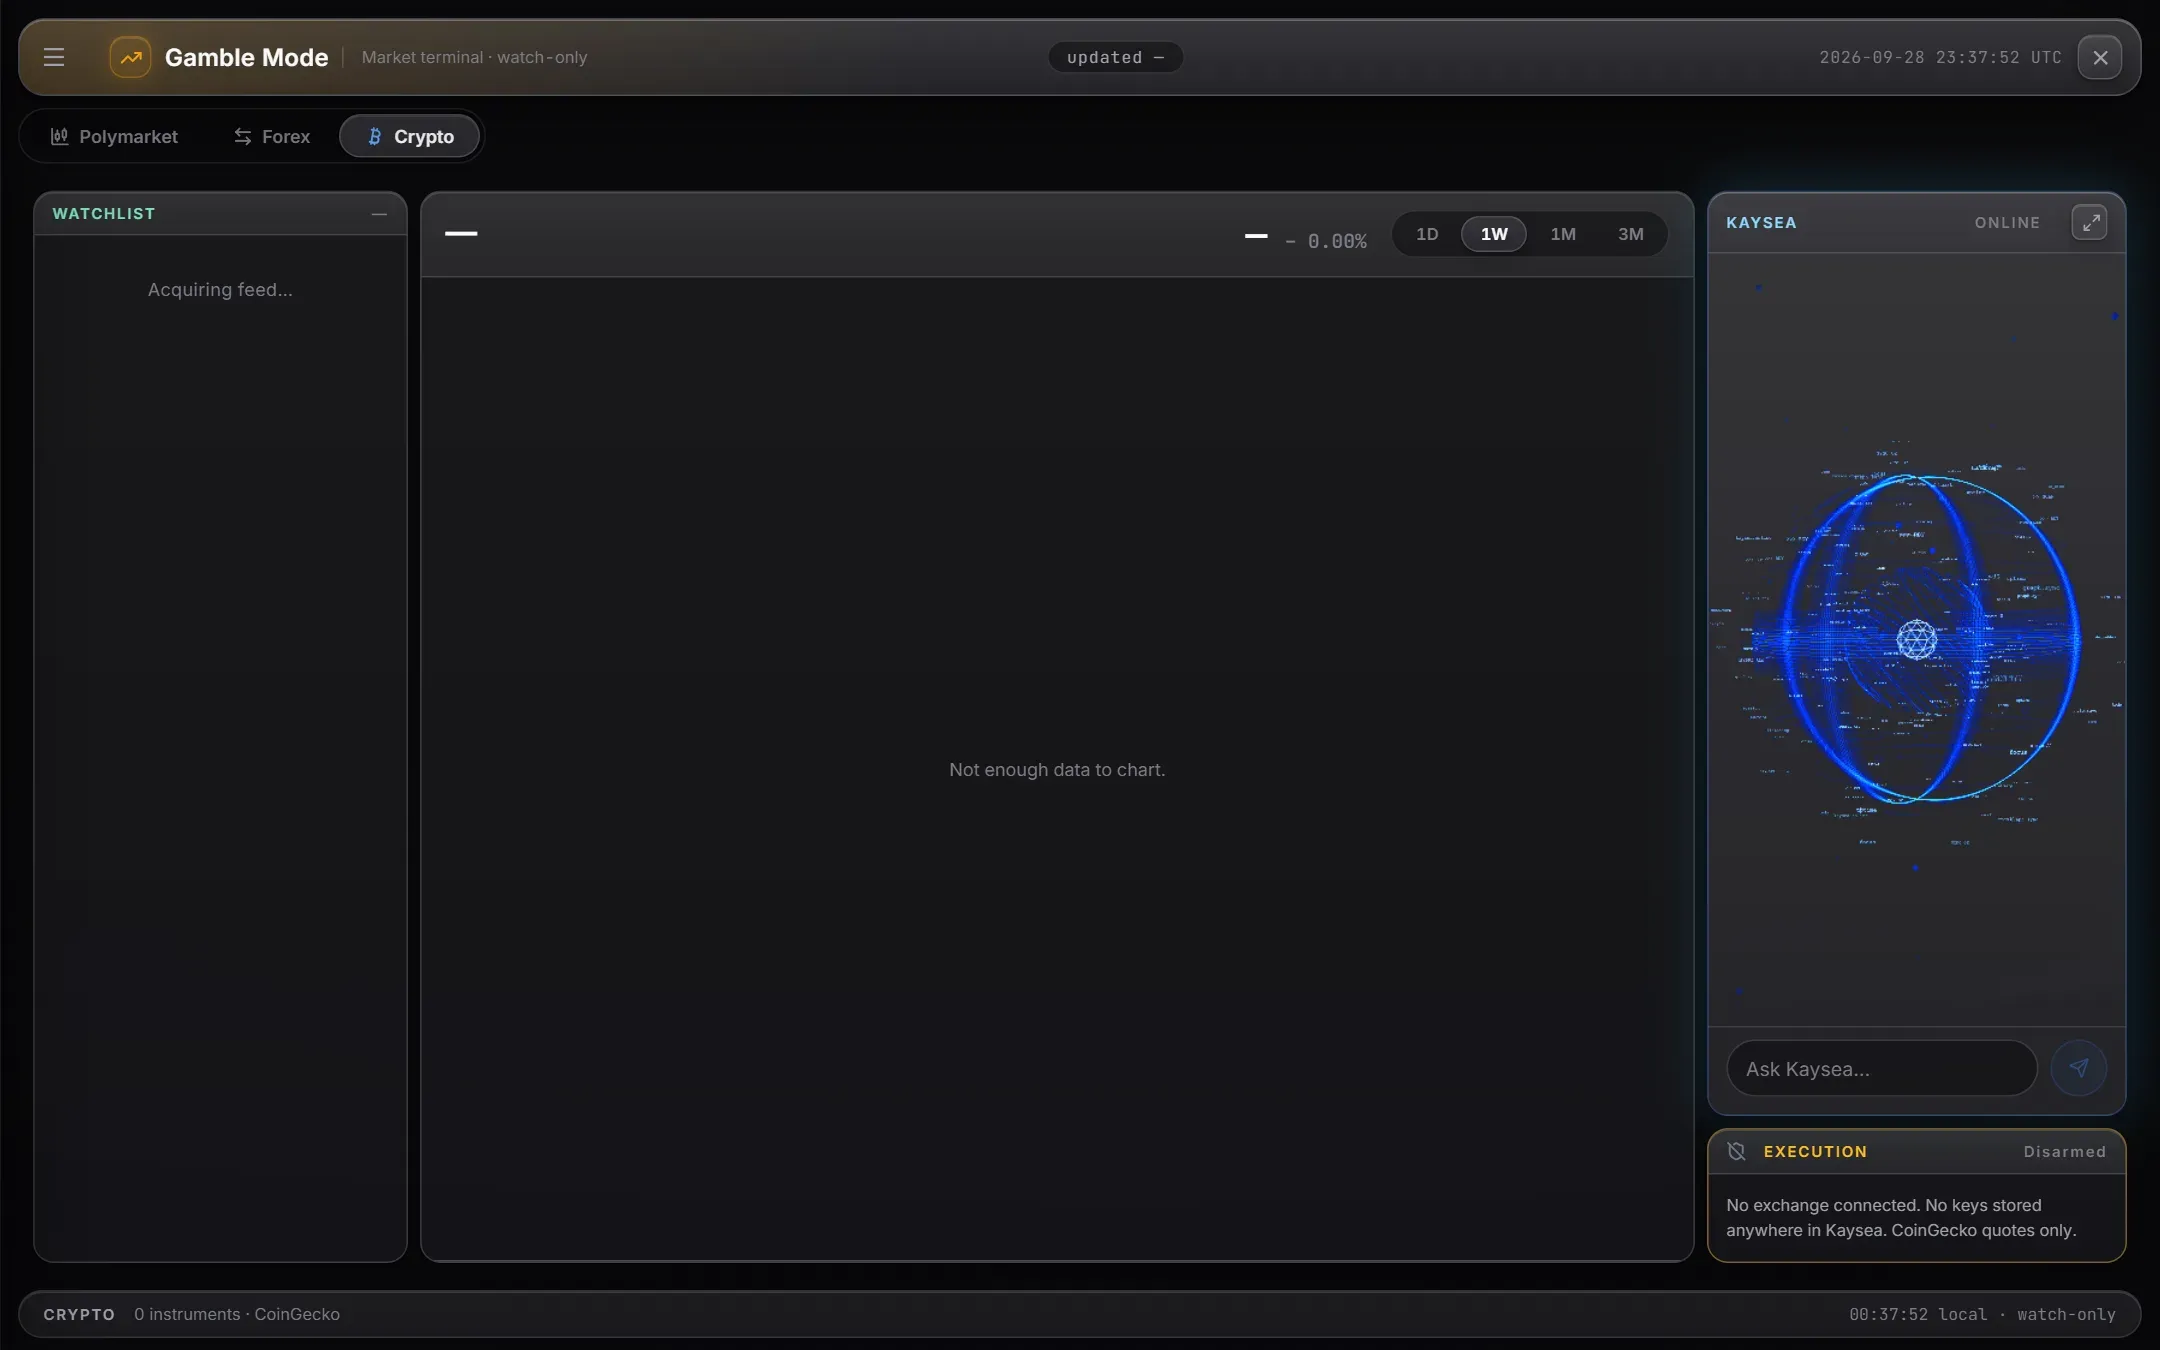The width and height of the screenshot is (2160, 1350).
Task: Select the Crypto tab
Action: click(x=410, y=136)
